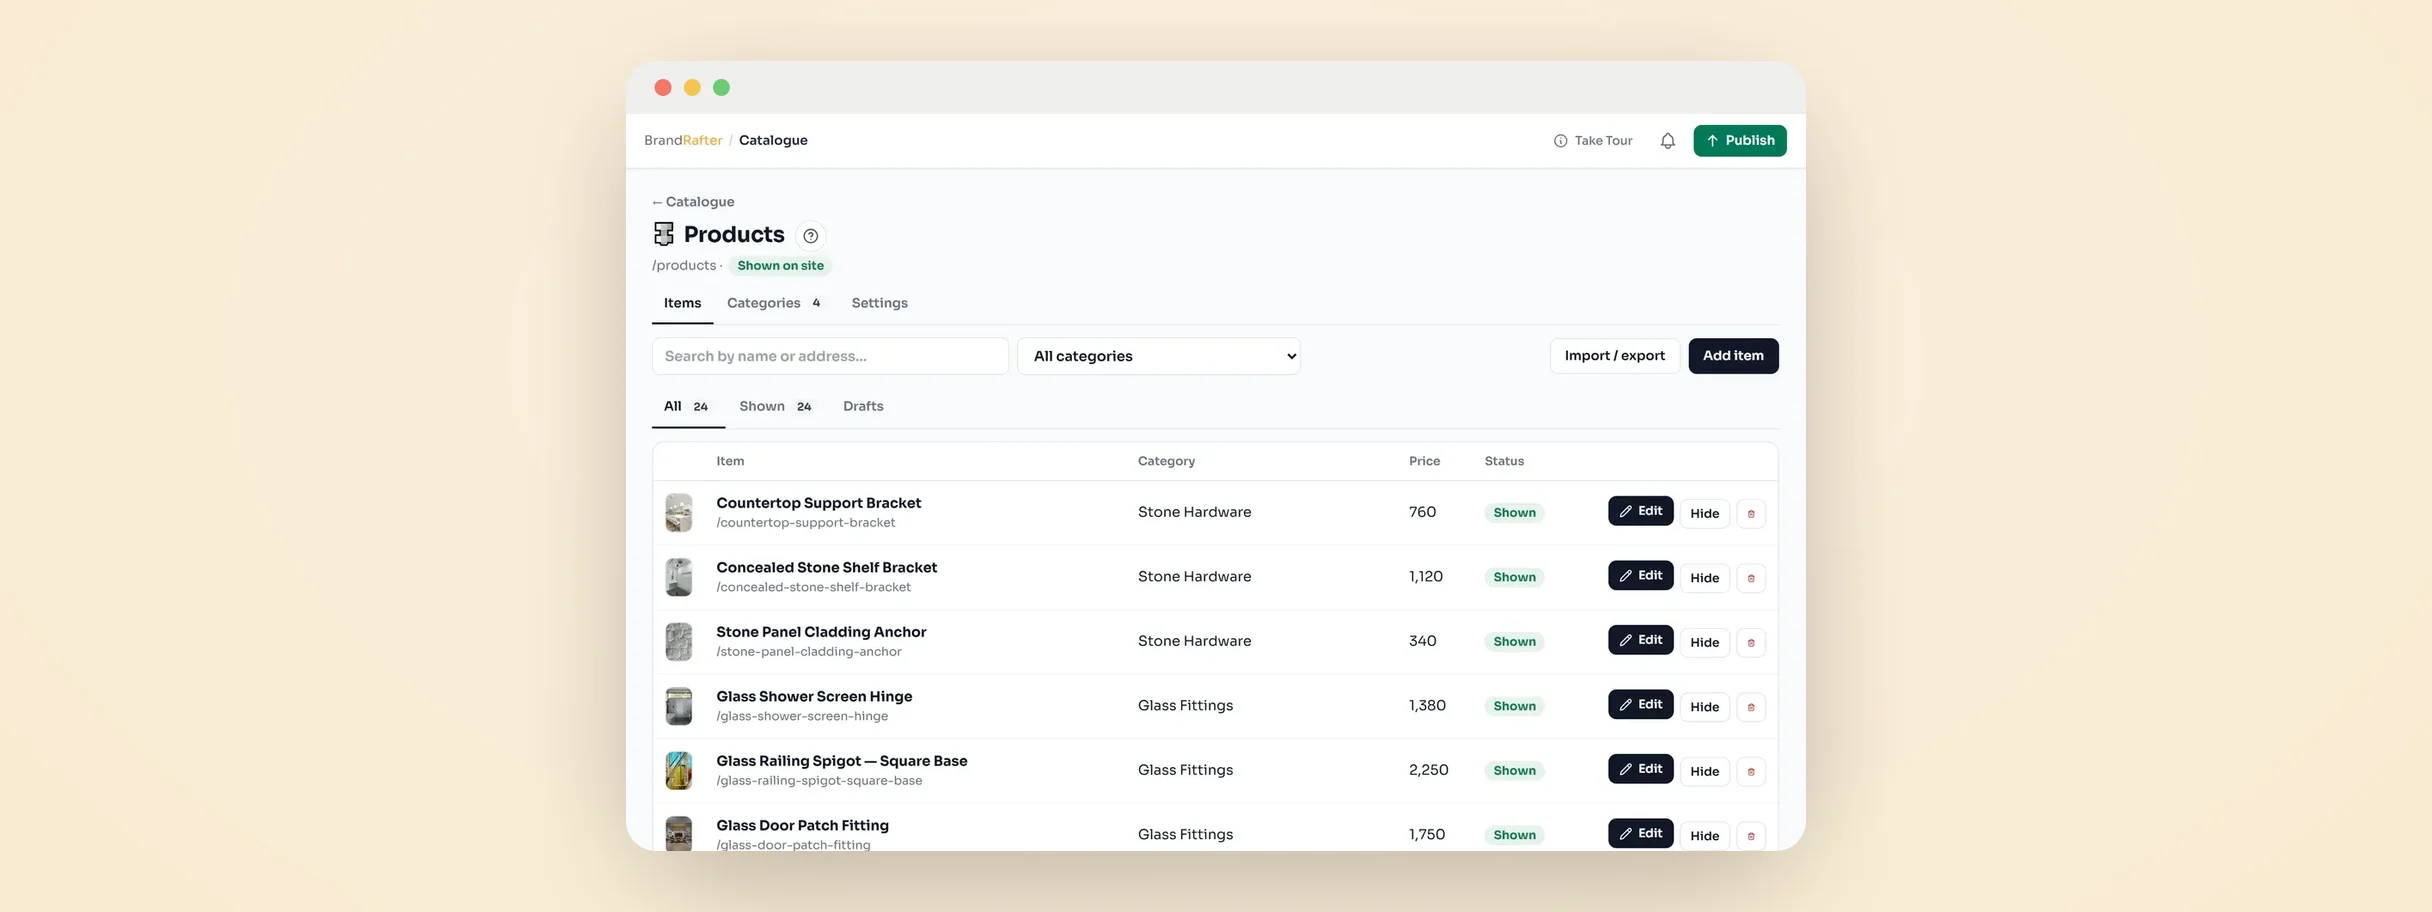Click the Shown on site status badge

pyautogui.click(x=781, y=266)
